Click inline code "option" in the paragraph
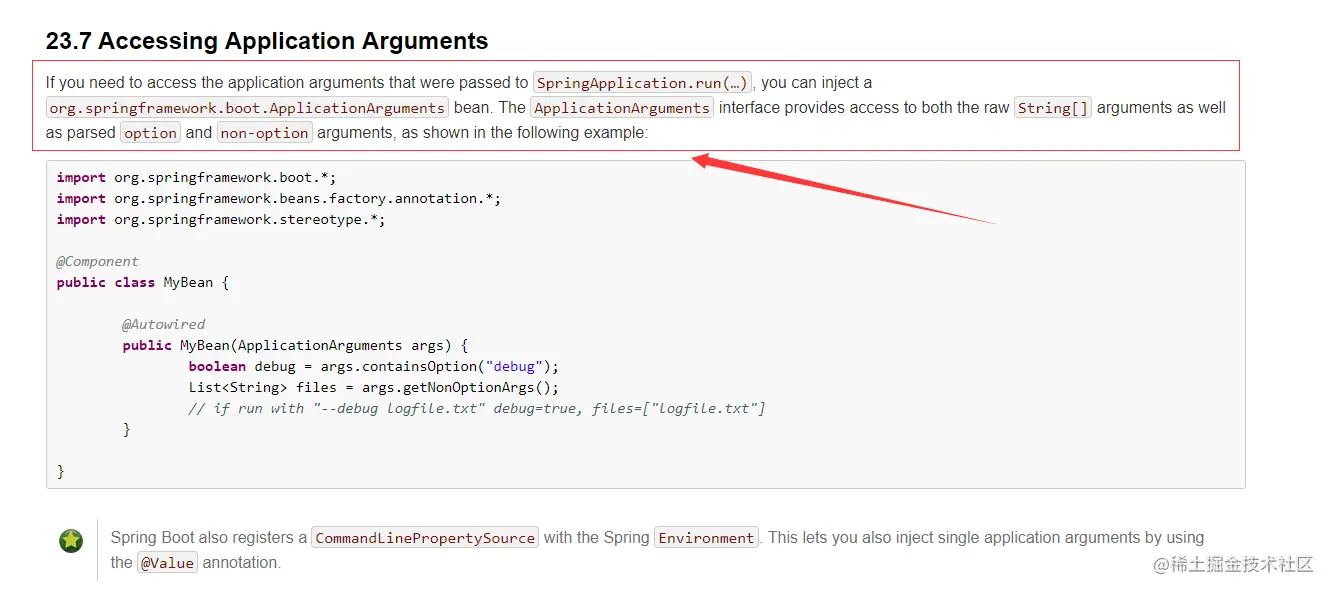This screenshot has height=593, width=1332. [x=151, y=133]
